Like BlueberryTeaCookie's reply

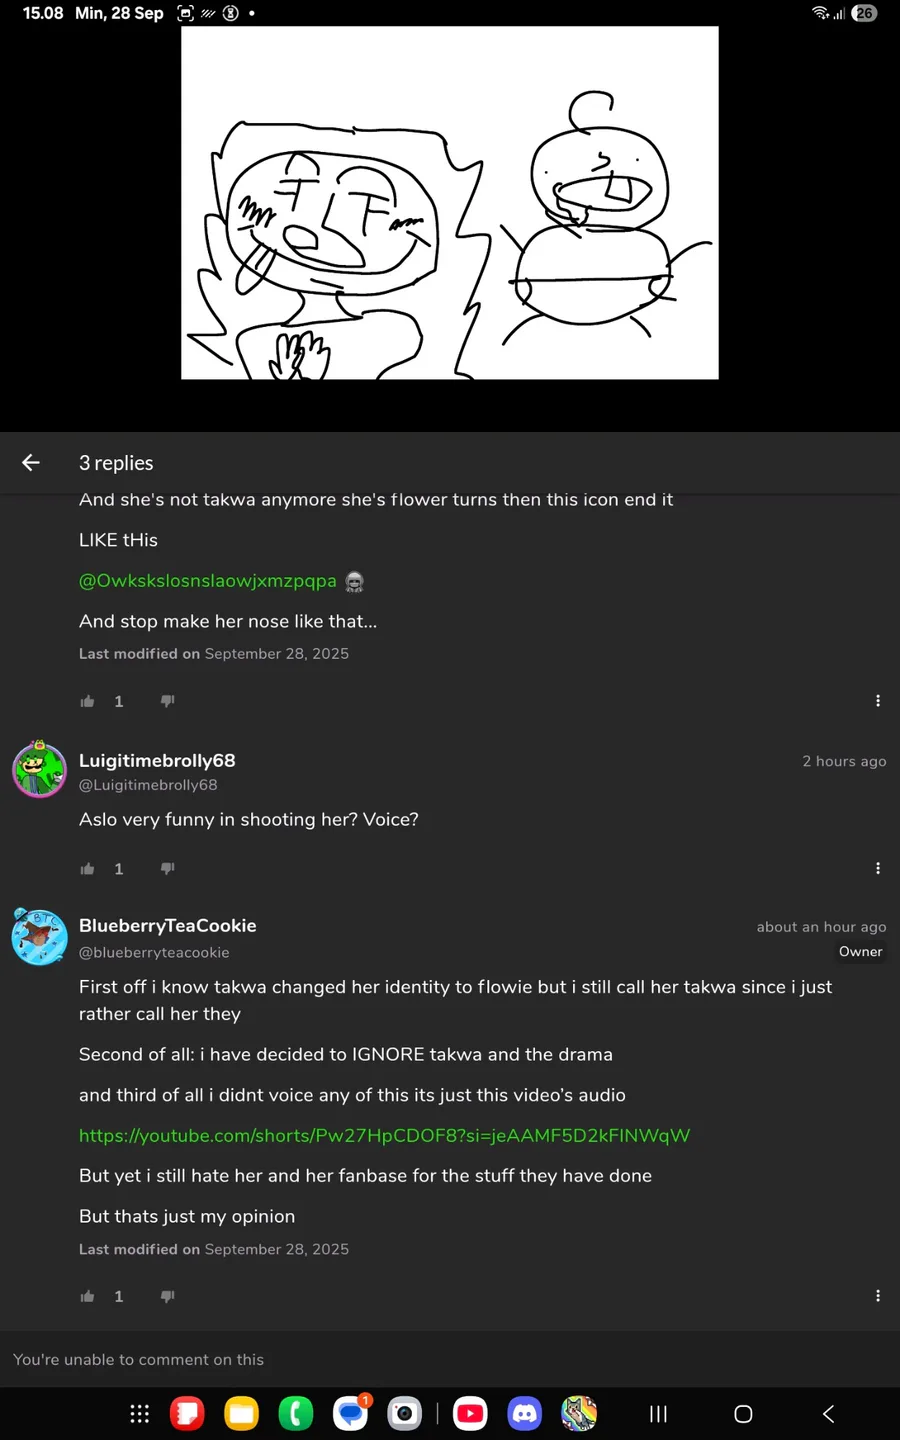[x=88, y=1296]
